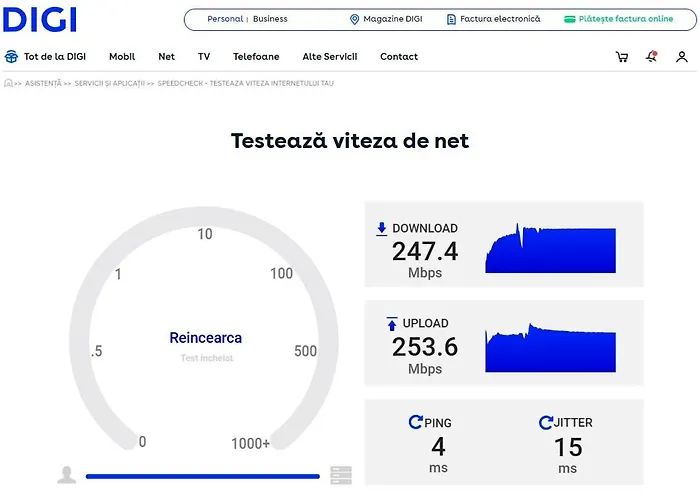Click the home breadcrumb icon
This screenshot has height=500, width=700.
click(9, 84)
